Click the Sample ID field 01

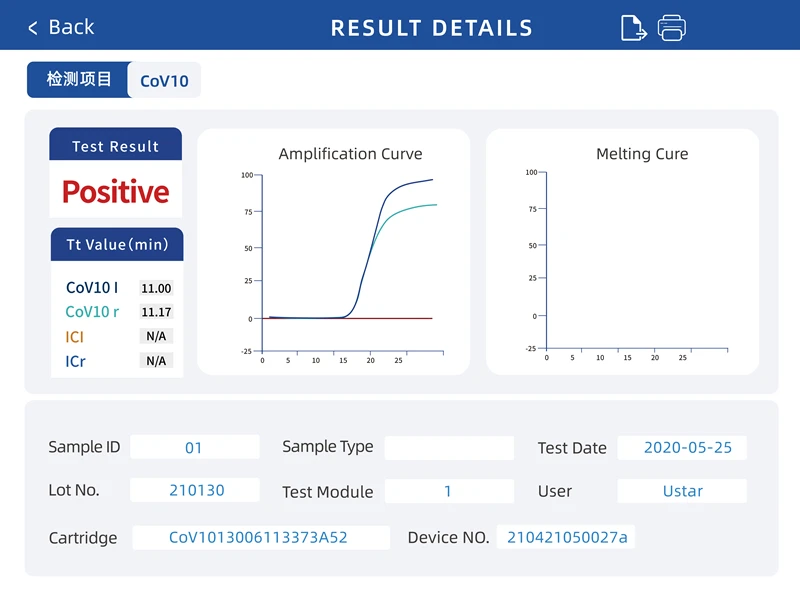tap(194, 447)
